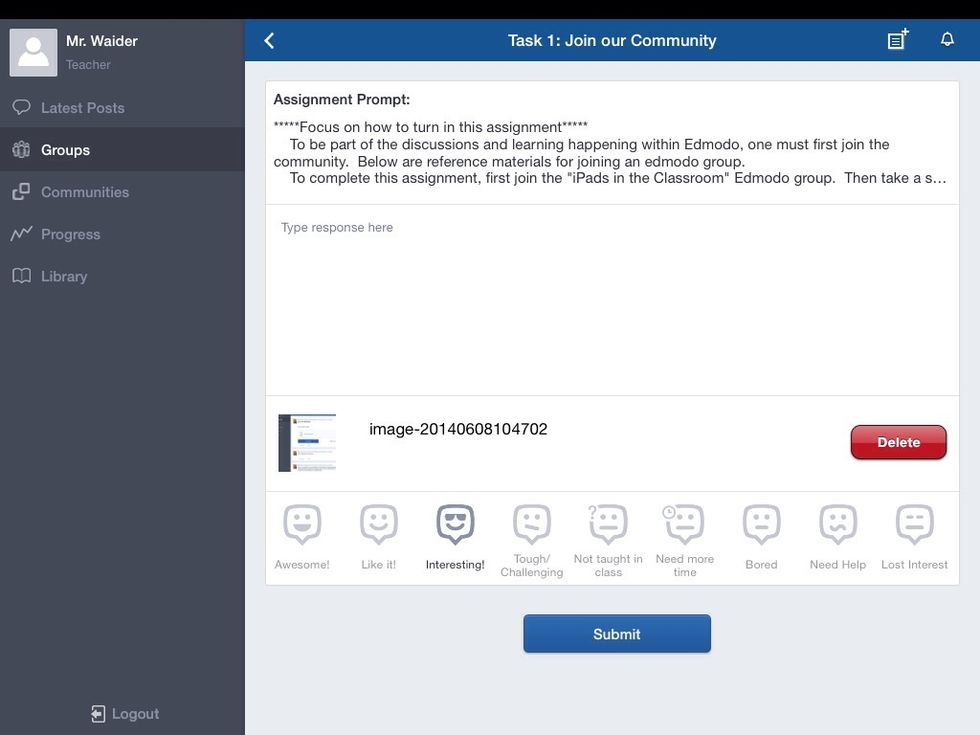The height and width of the screenshot is (735, 980).
Task: Choose the Like it! reaction
Action: pyautogui.click(x=379, y=525)
